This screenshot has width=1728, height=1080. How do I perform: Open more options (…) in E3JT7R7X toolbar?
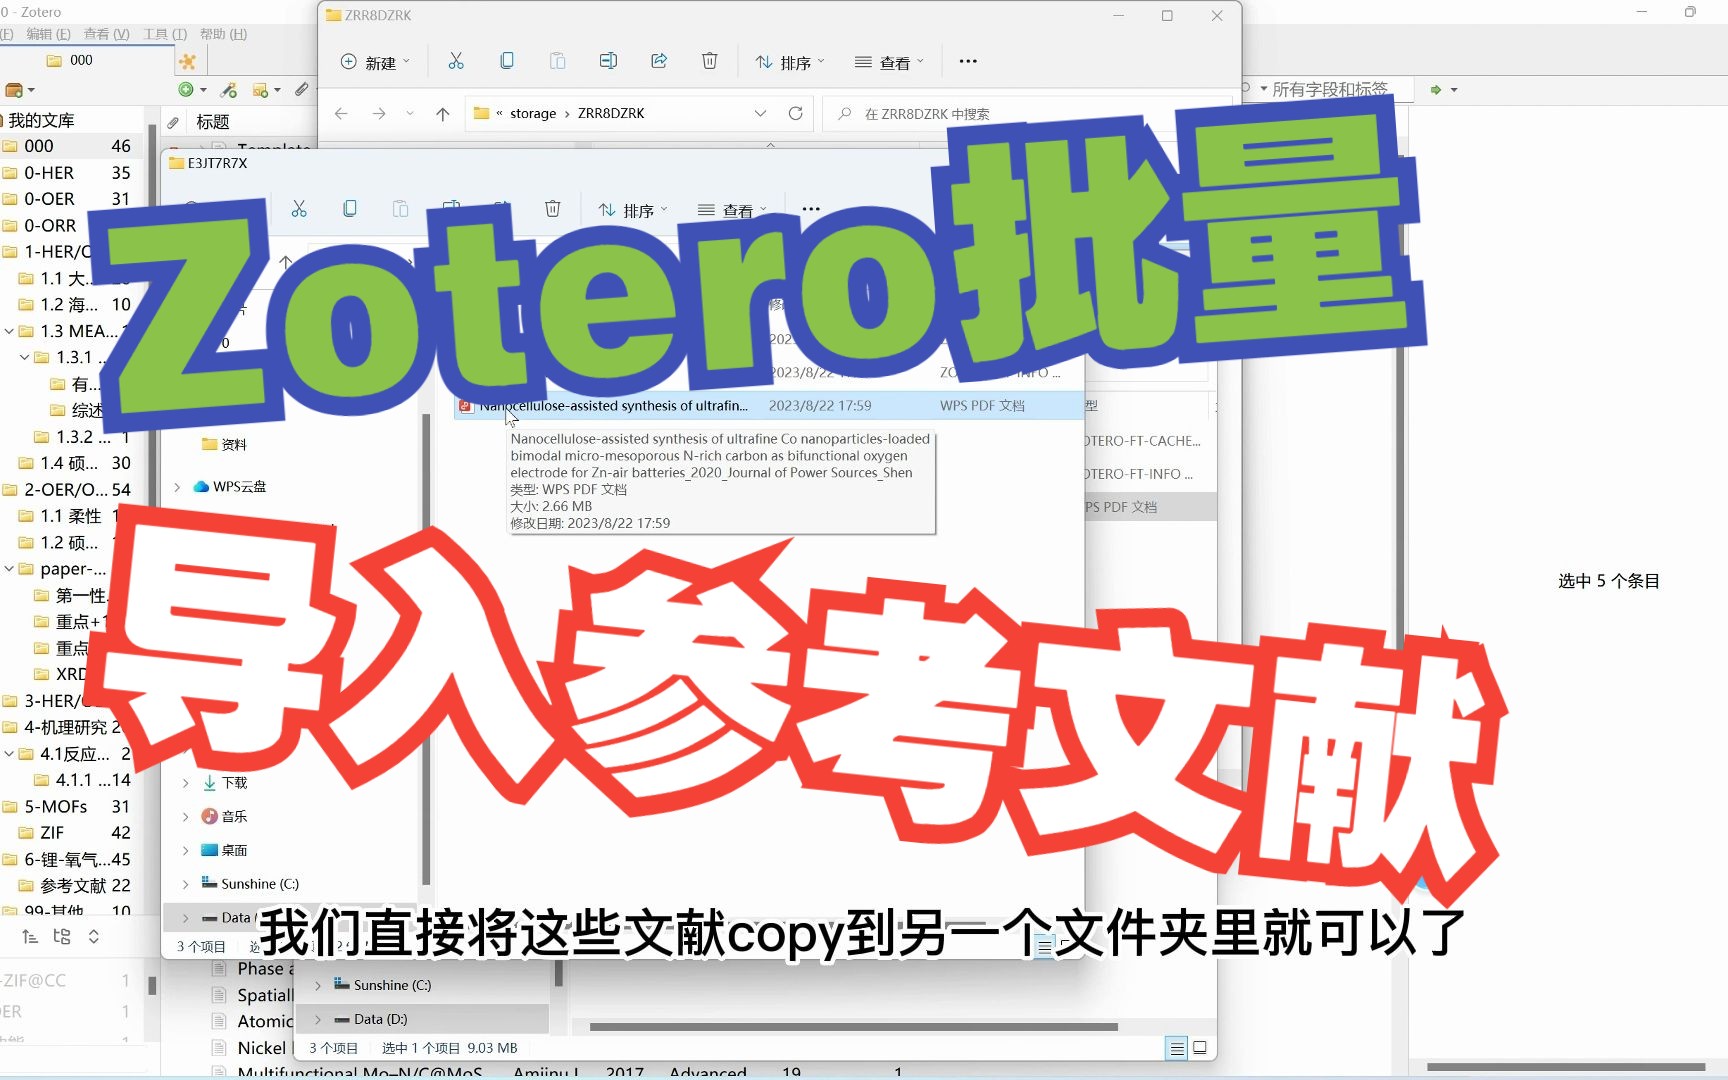[811, 209]
